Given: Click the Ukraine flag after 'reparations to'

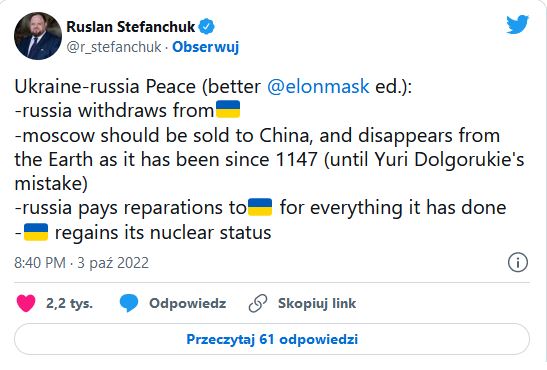Looking at the screenshot, I should pyautogui.click(x=260, y=207).
